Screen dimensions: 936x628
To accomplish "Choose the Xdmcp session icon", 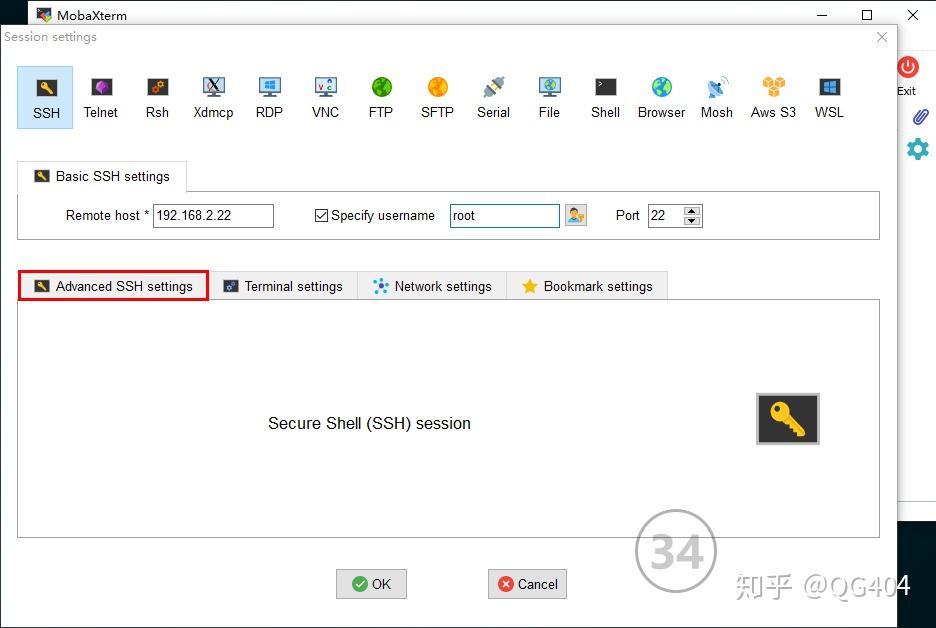I will click(x=213, y=97).
